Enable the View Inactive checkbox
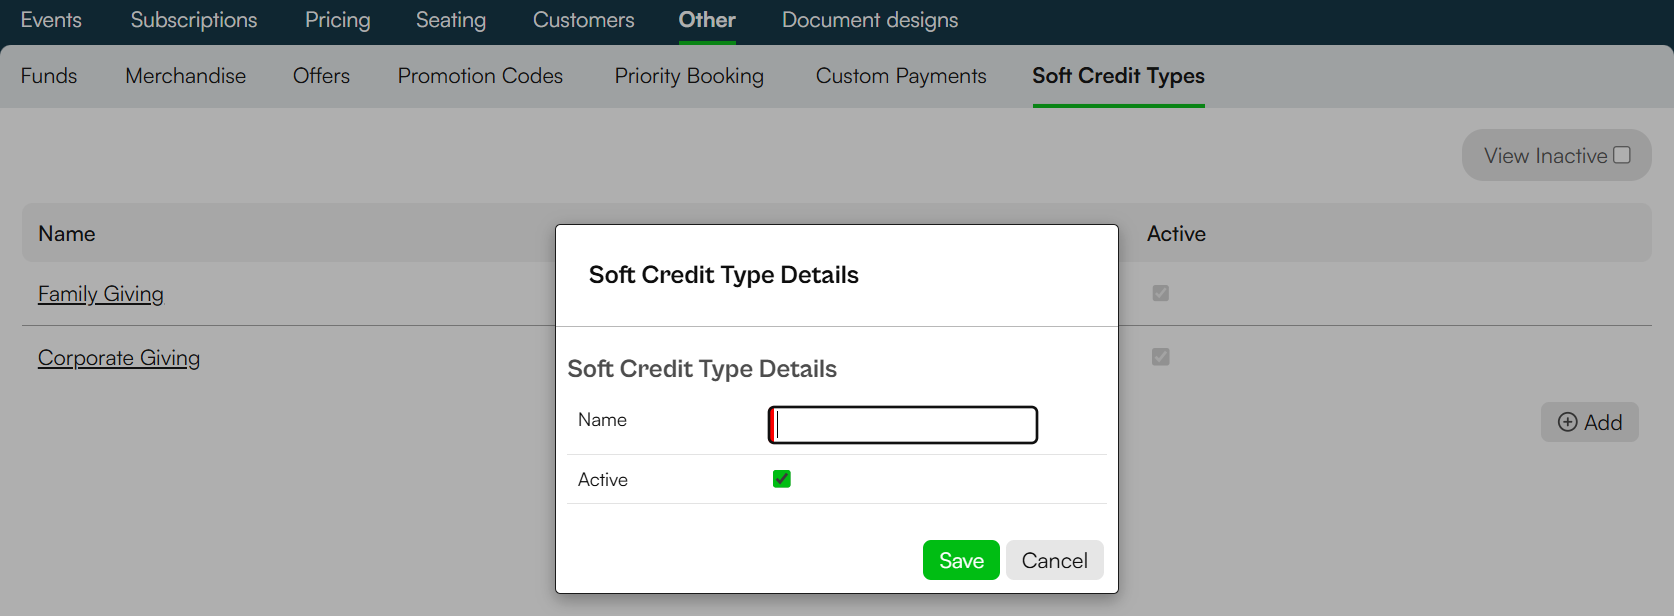Image resolution: width=1674 pixels, height=616 pixels. pyautogui.click(x=1622, y=155)
